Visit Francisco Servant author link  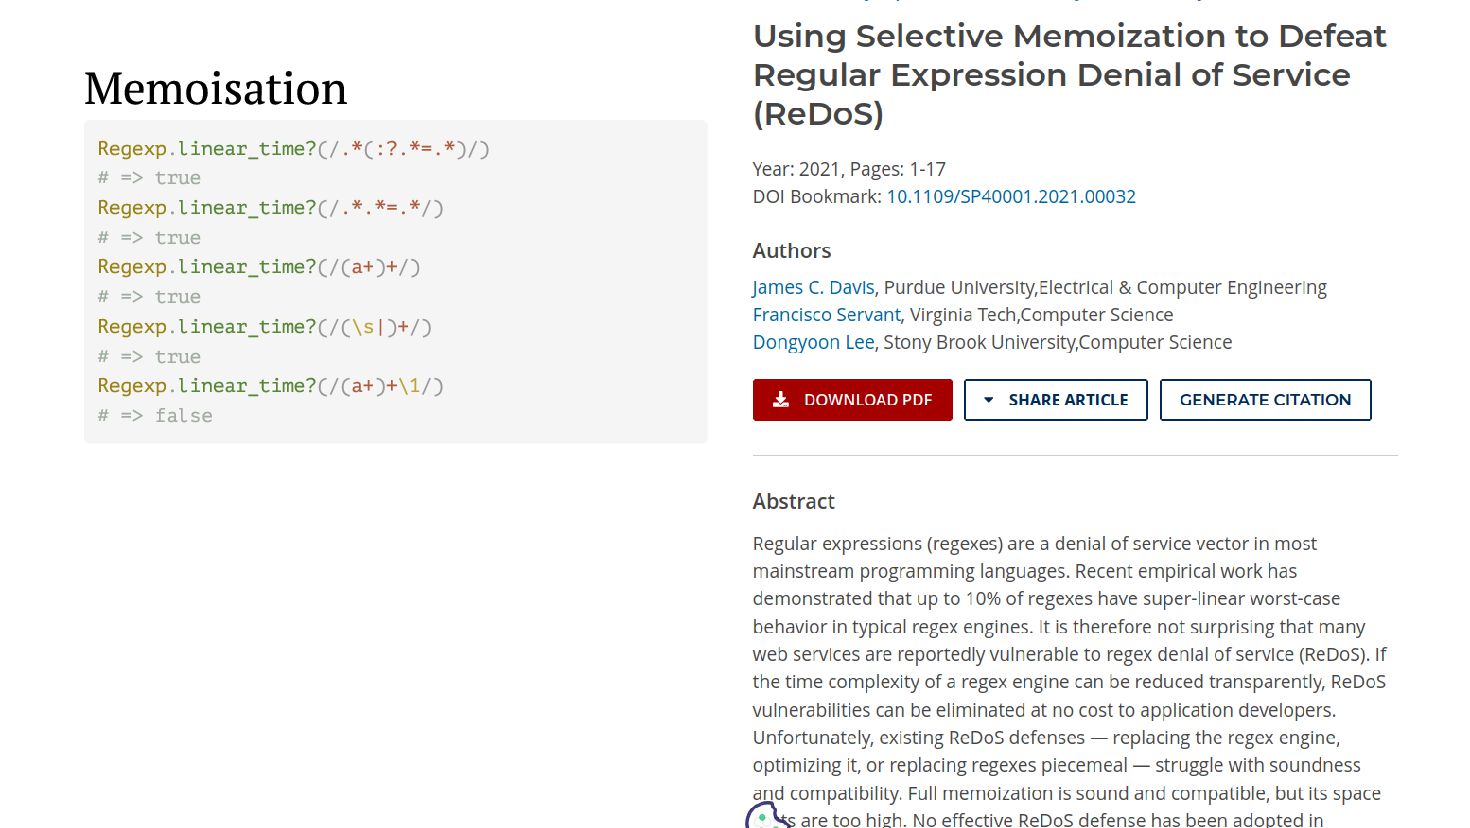click(x=826, y=314)
